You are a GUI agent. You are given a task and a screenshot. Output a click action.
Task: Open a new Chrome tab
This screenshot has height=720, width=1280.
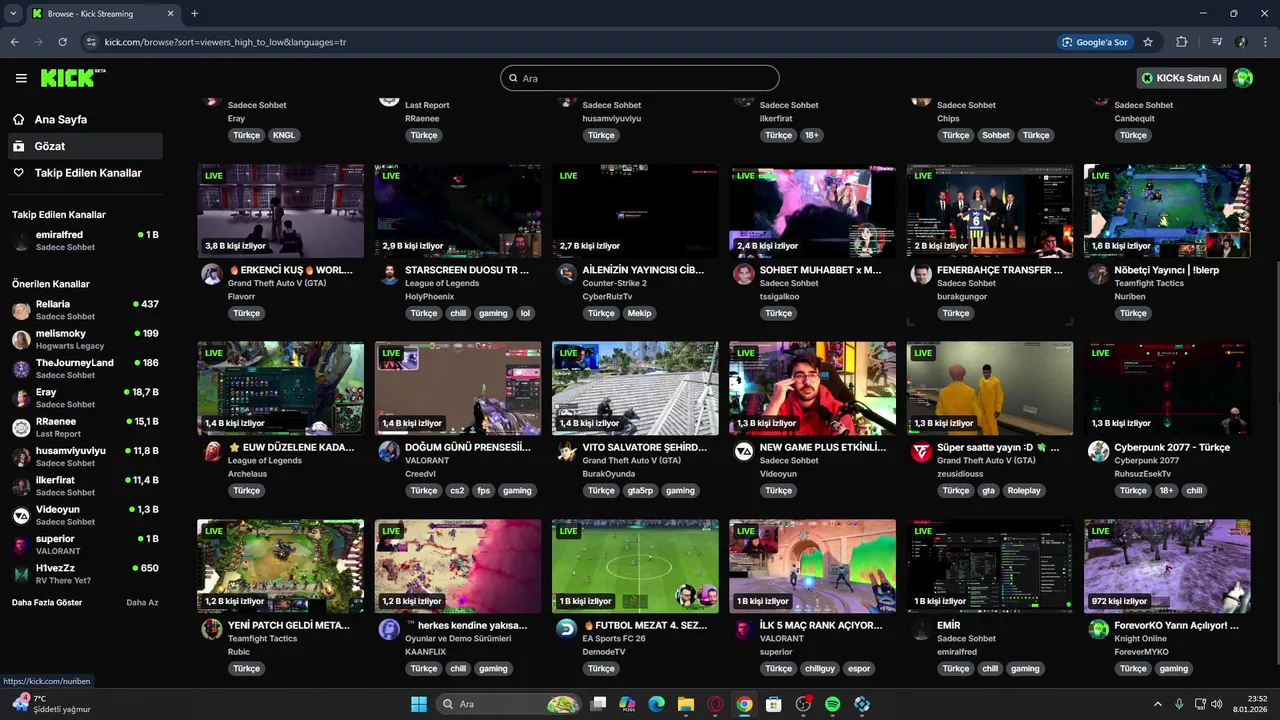[x=194, y=14]
